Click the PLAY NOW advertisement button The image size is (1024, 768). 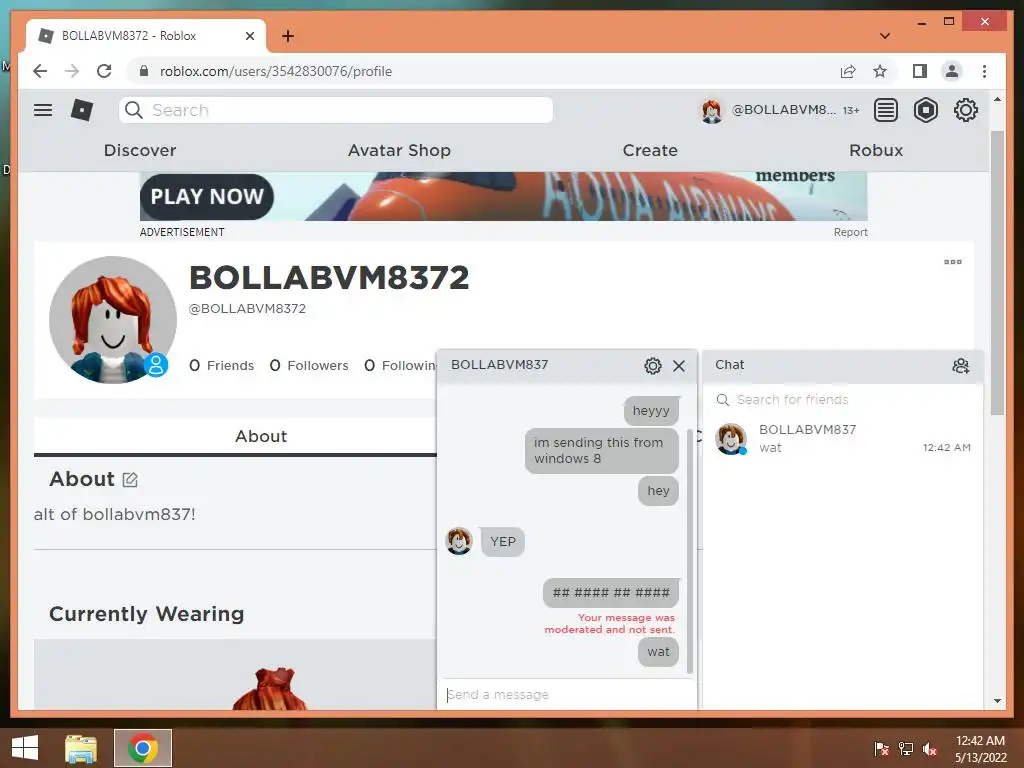click(207, 197)
